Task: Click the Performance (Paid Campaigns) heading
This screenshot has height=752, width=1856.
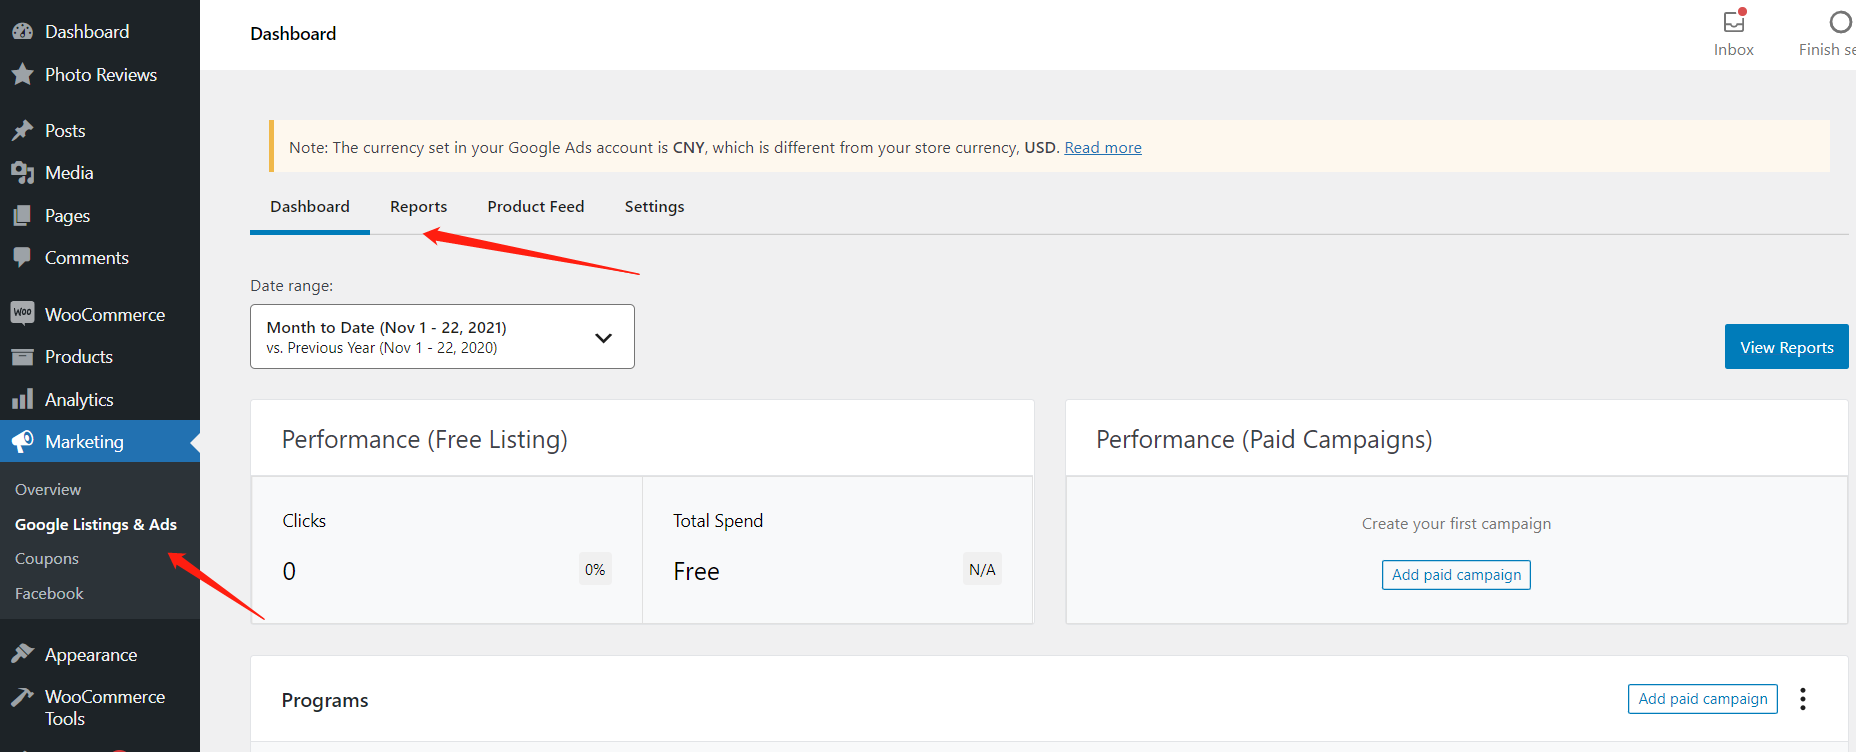Action: (x=1264, y=440)
